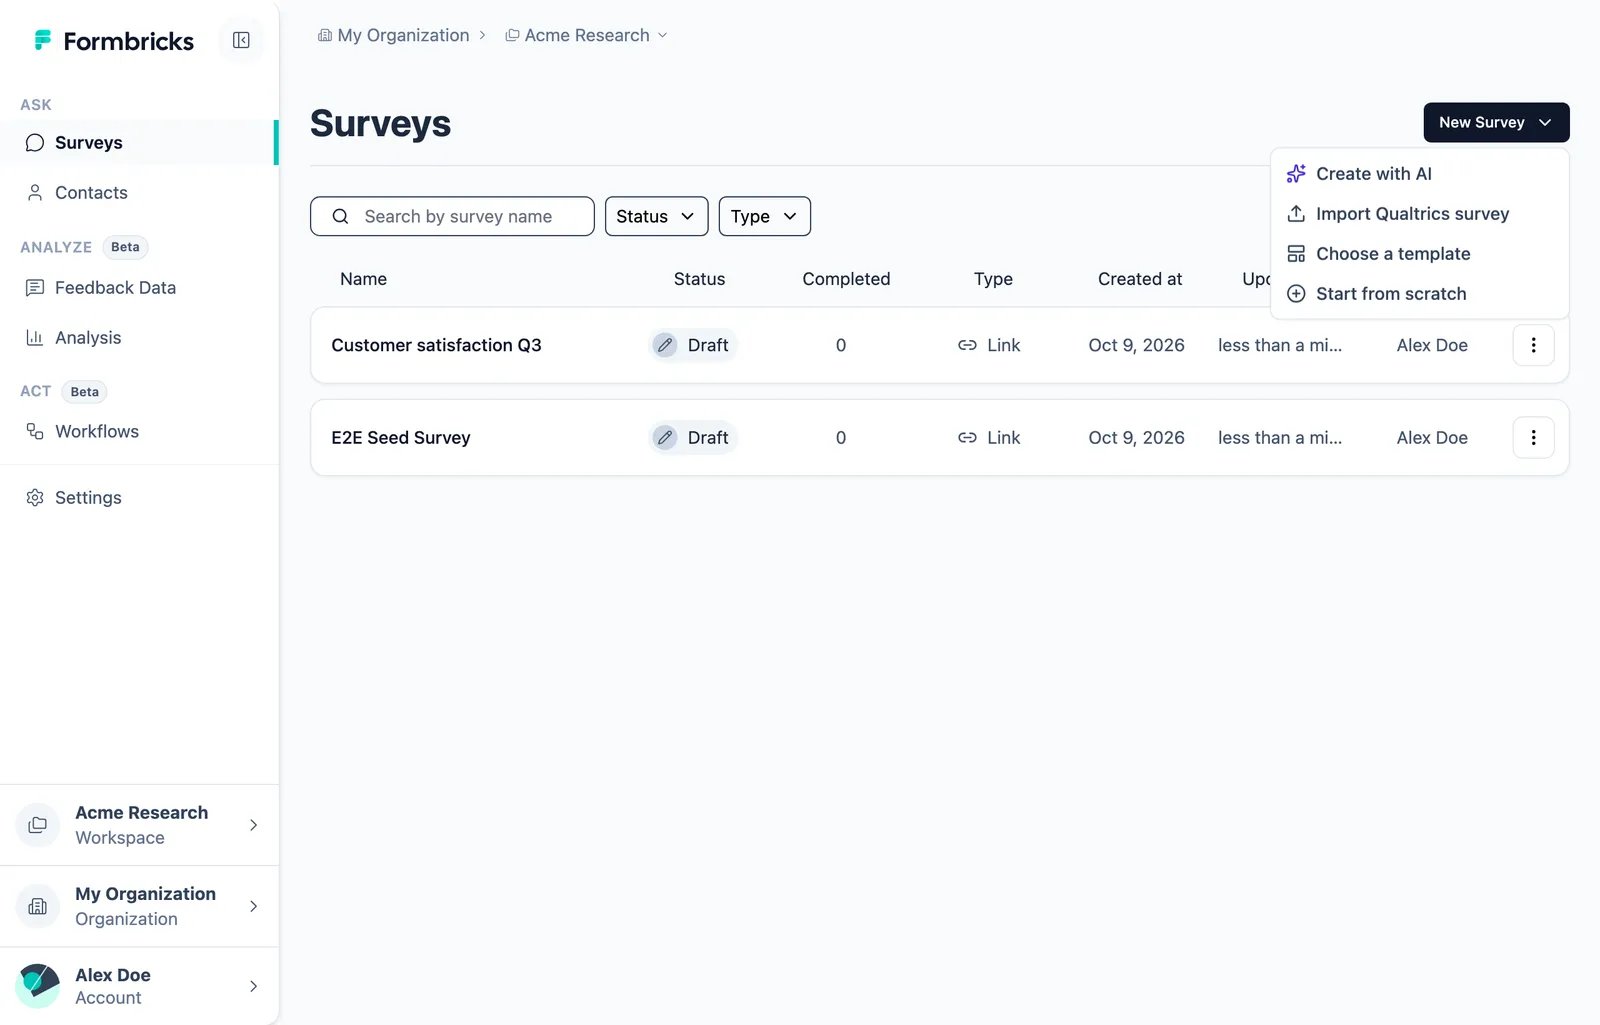Open the E2E Seed Survey row

[x=939, y=437]
